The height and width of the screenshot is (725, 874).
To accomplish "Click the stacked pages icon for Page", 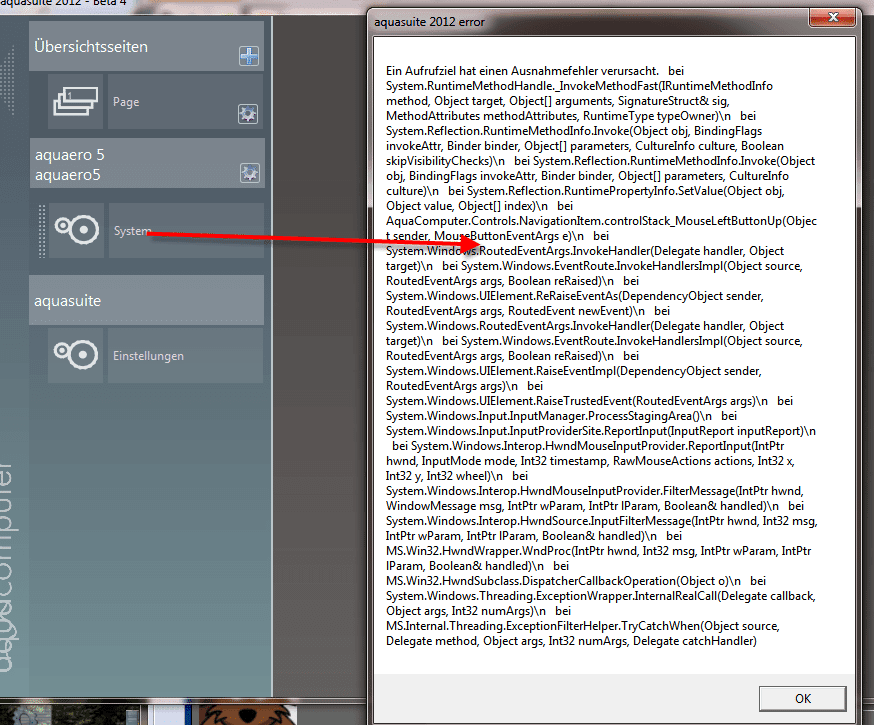I will 75,101.
